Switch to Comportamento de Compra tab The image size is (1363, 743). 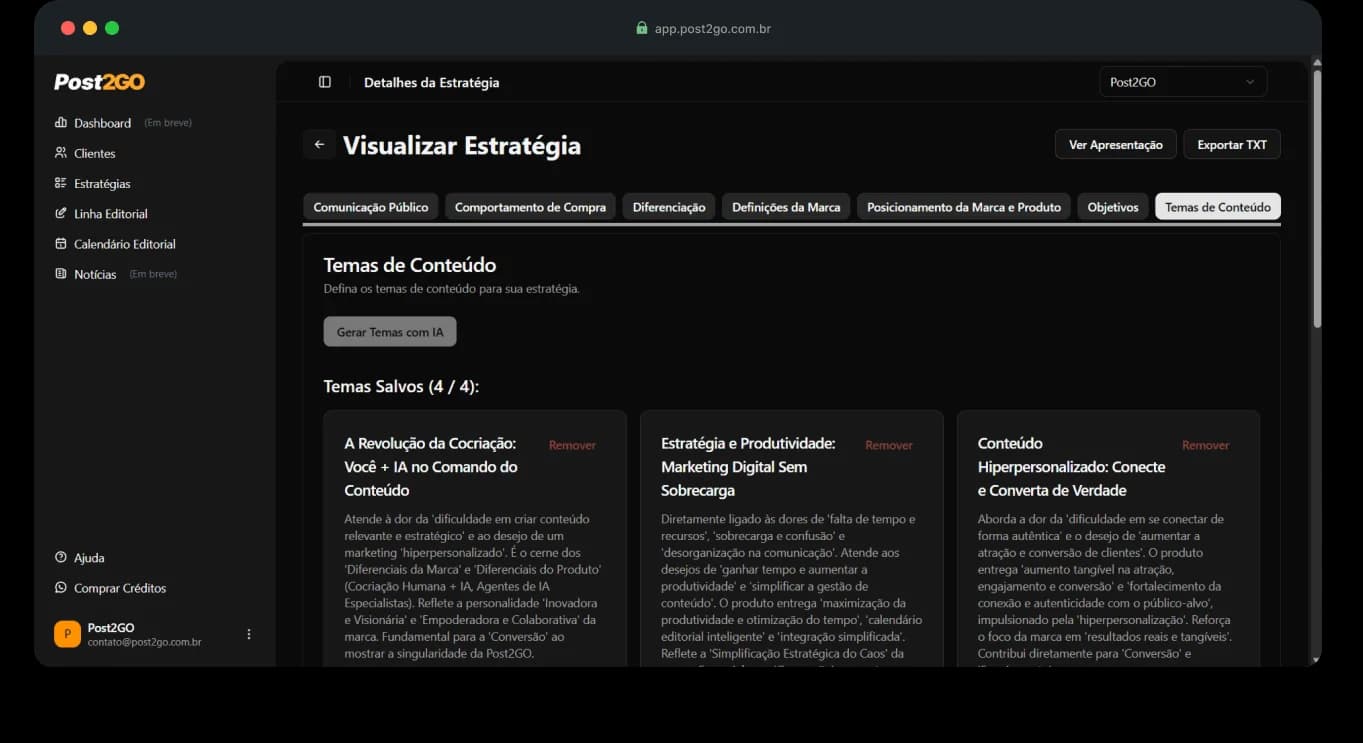click(x=530, y=207)
